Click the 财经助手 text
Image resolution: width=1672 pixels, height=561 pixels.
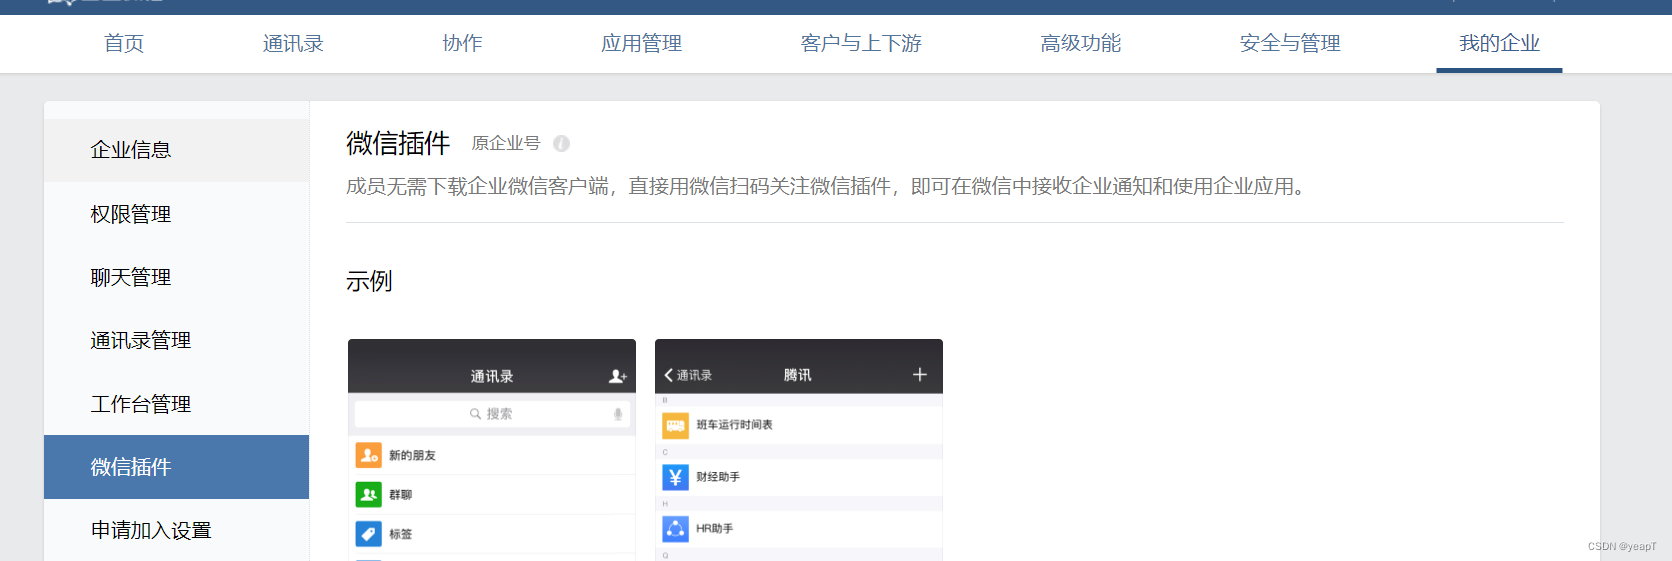point(718,477)
